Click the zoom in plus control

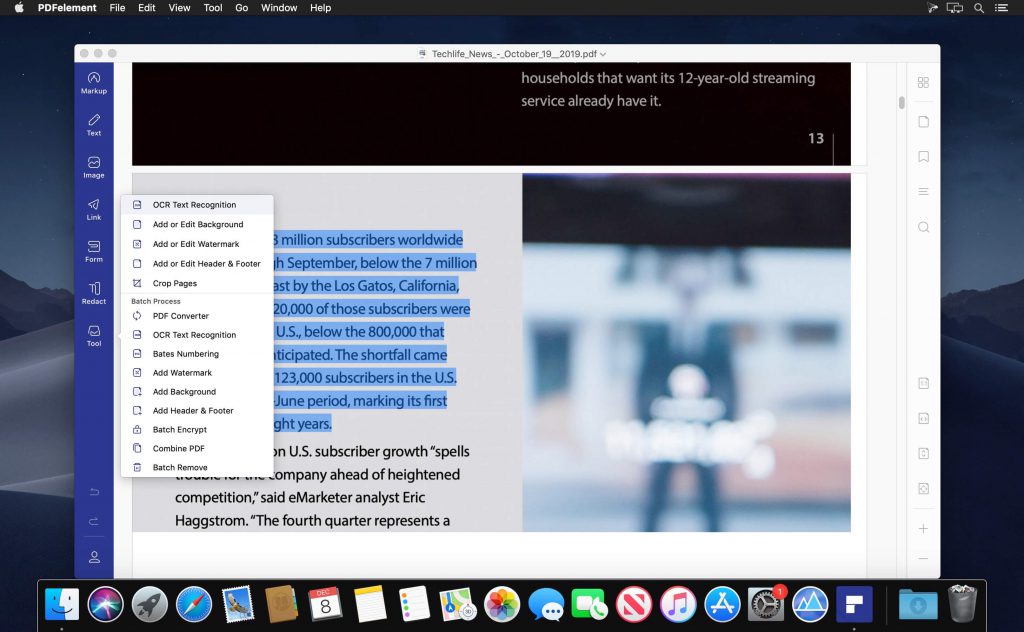coord(922,528)
